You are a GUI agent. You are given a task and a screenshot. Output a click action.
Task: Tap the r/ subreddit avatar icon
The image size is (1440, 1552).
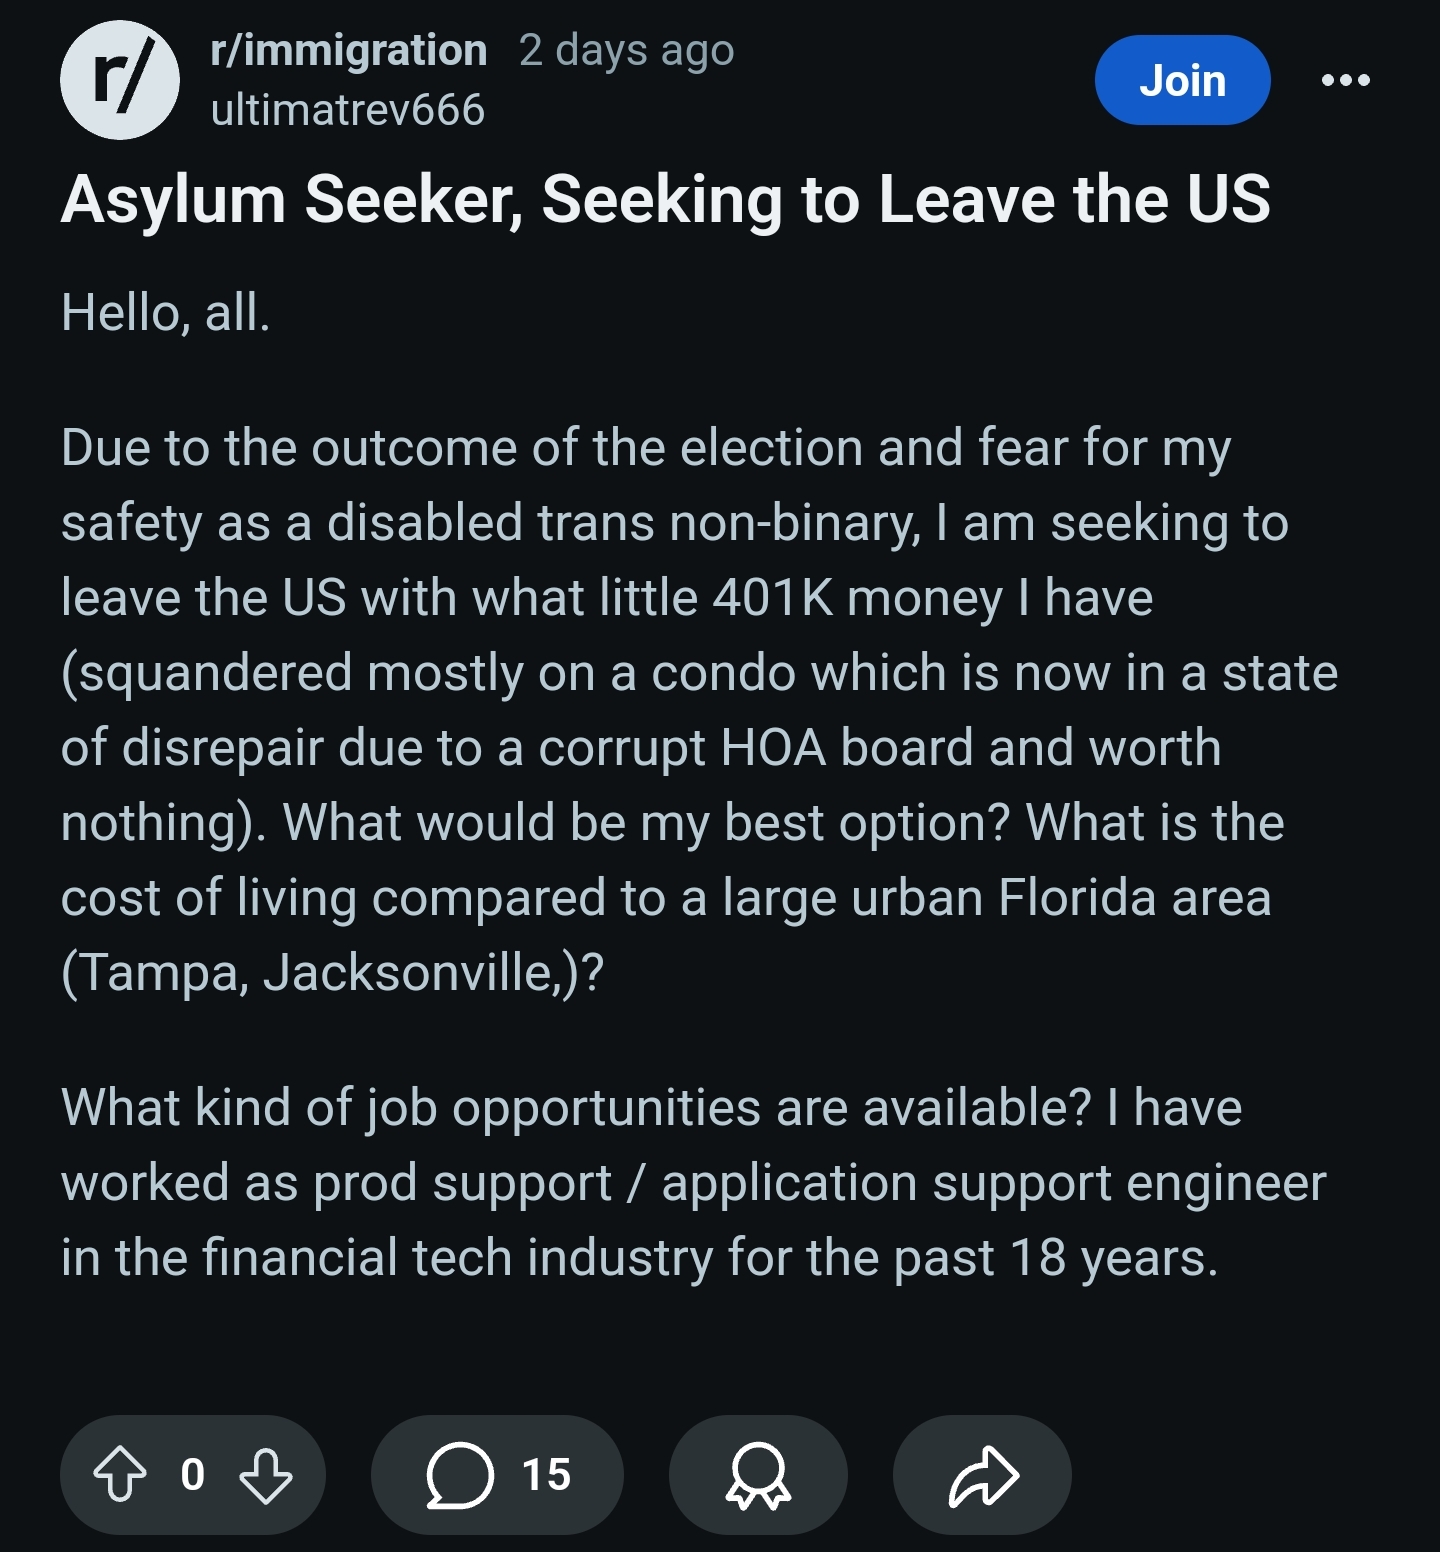tap(120, 80)
